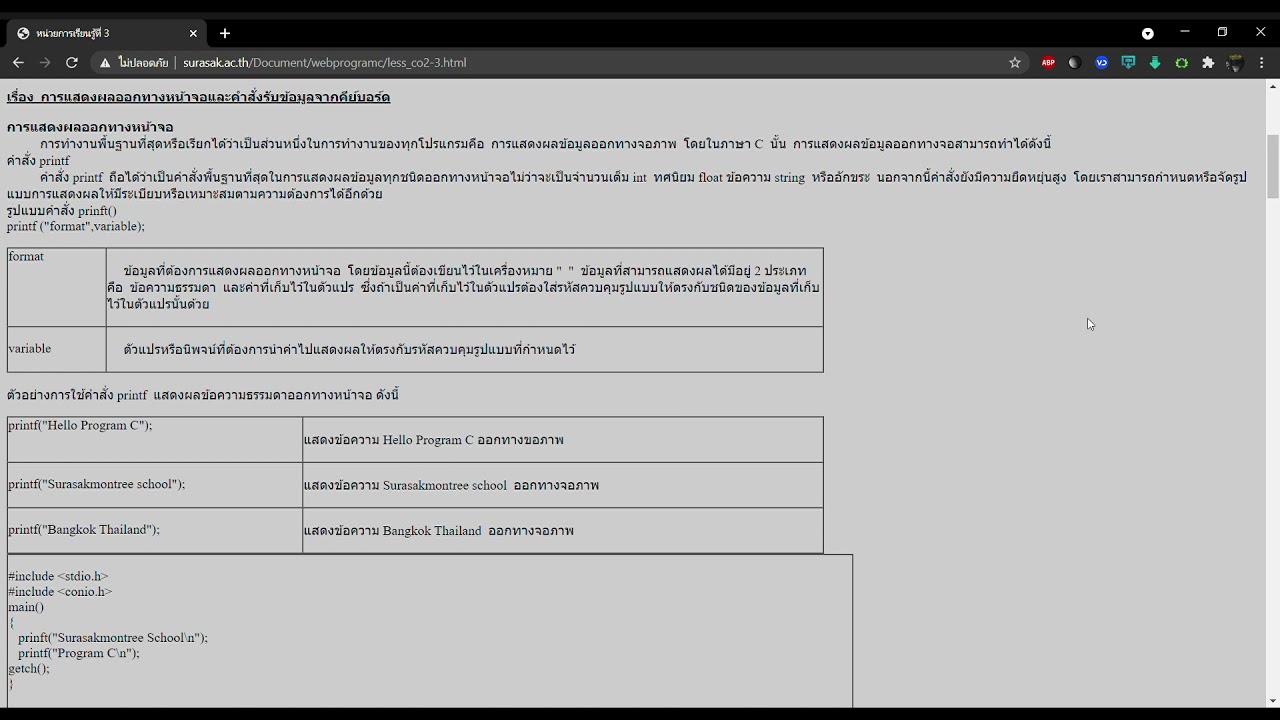Screen dimensions: 1280x720
Task: Click description cell 'แสดงข้อความ Bangkok Thailand'
Action: [563, 530]
